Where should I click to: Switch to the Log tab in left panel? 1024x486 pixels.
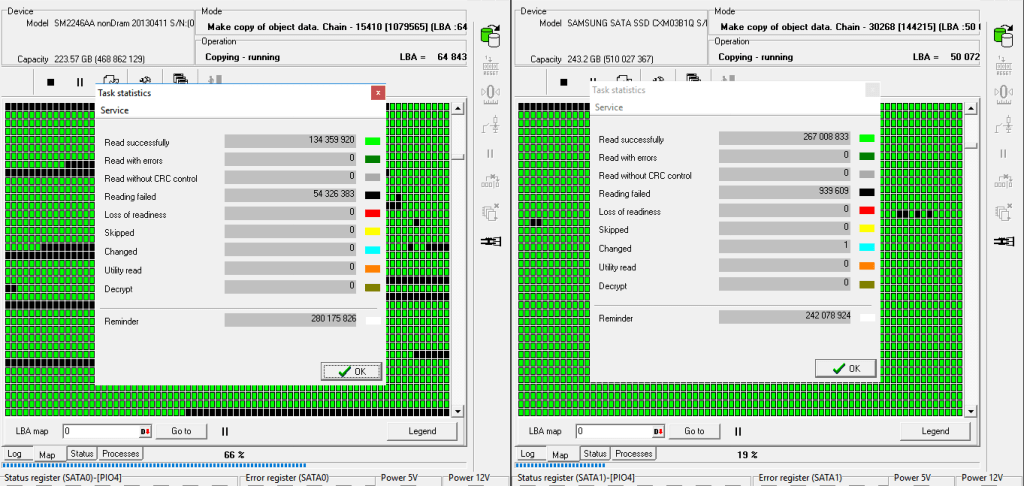pos(15,454)
